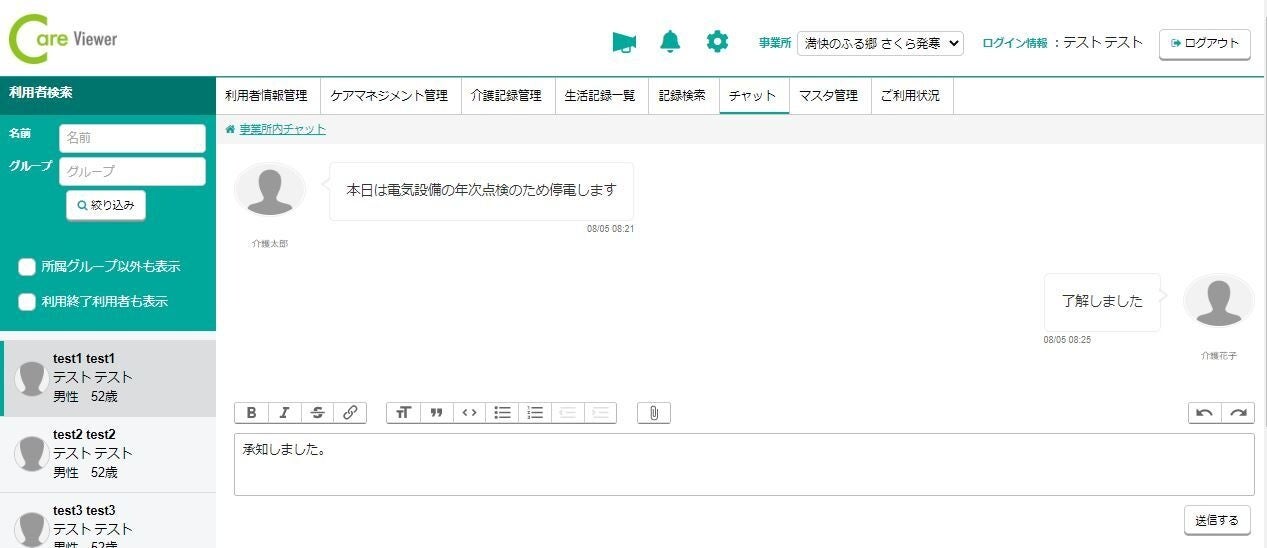
Task: Decrease indent level icon
Action: pyautogui.click(x=568, y=413)
